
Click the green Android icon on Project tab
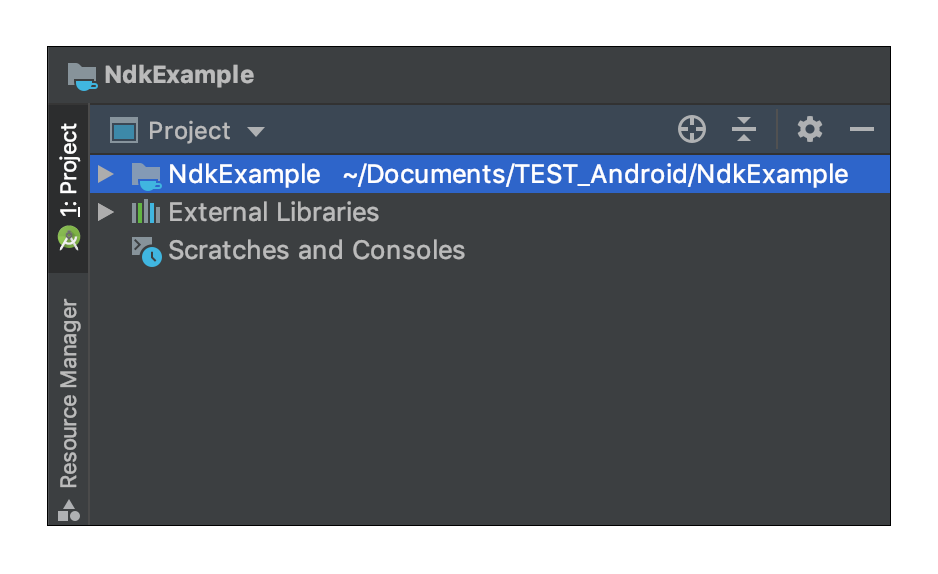(x=69, y=238)
